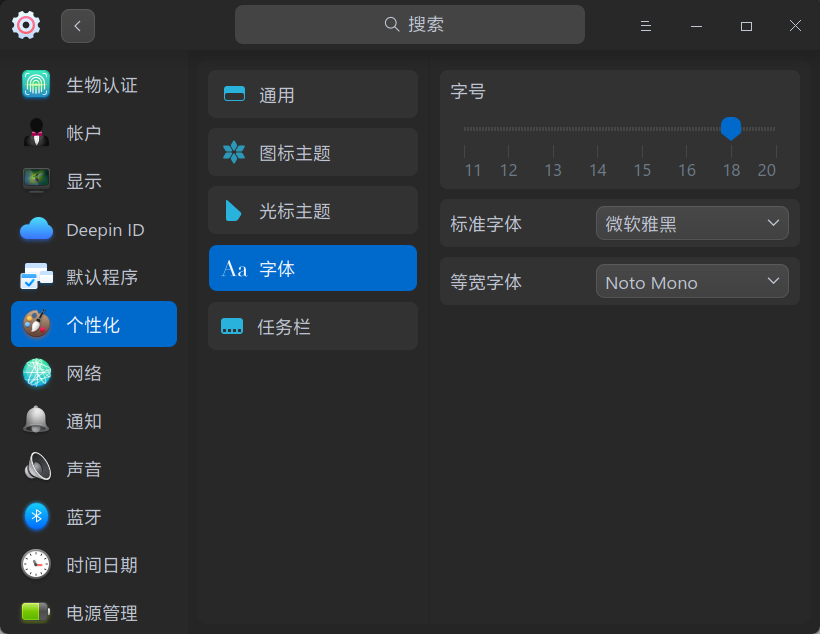This screenshot has width=820, height=634.
Task: Switch to the 任务栏 taskbar section
Action: click(313, 326)
